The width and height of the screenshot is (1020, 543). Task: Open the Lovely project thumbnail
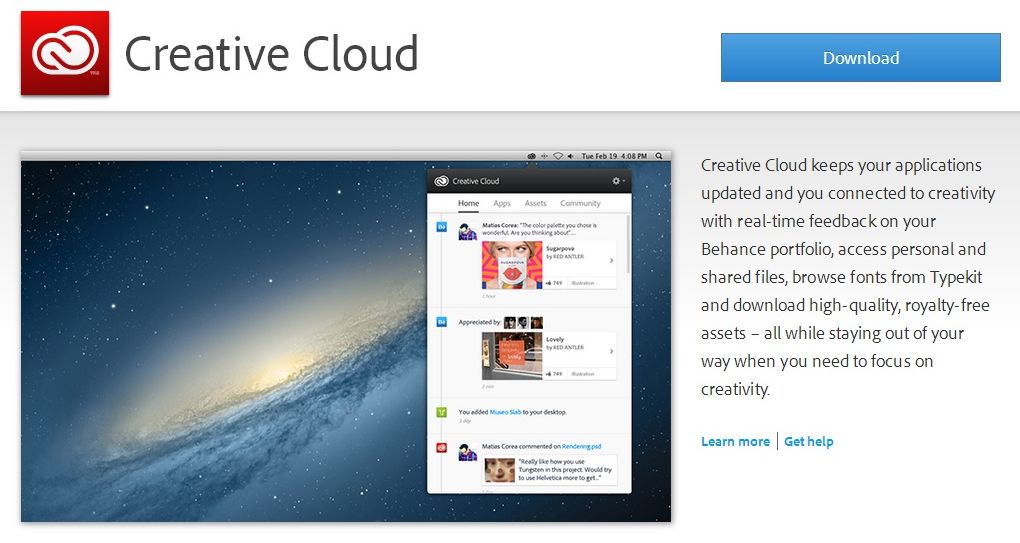pyautogui.click(x=512, y=356)
